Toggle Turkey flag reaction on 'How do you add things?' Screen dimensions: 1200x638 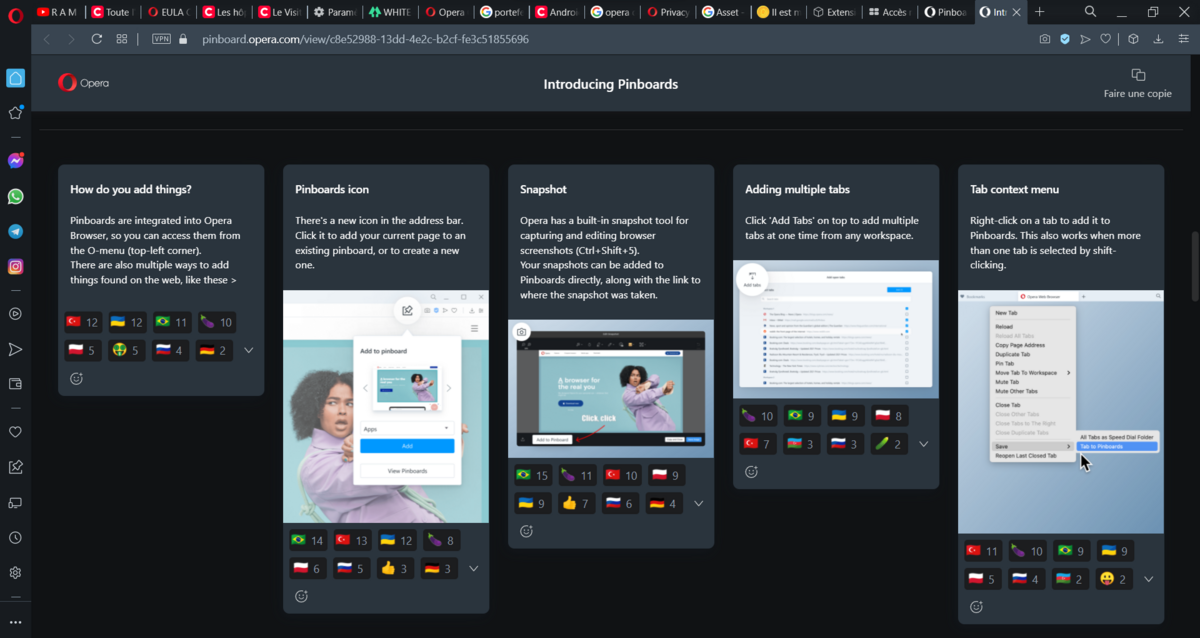82,322
